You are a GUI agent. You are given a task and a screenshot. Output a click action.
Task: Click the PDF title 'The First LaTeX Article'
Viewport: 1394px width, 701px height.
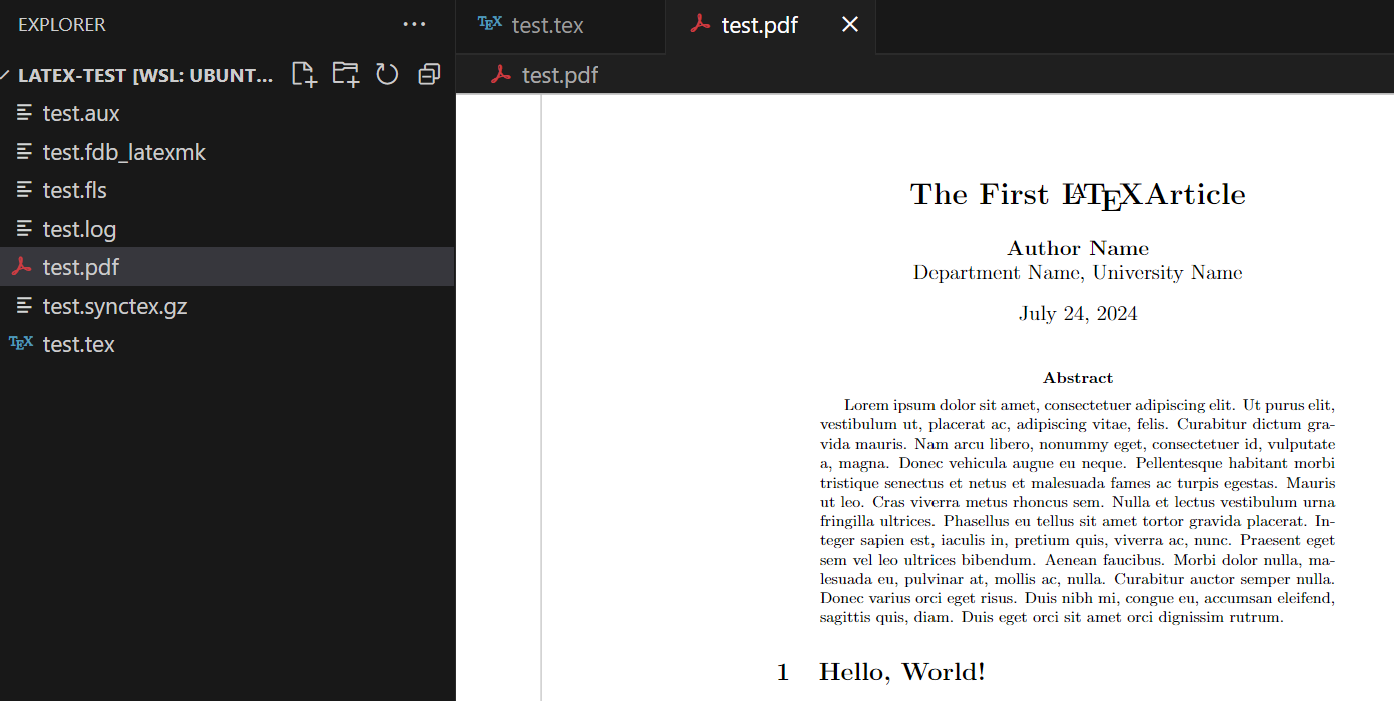[1078, 195]
